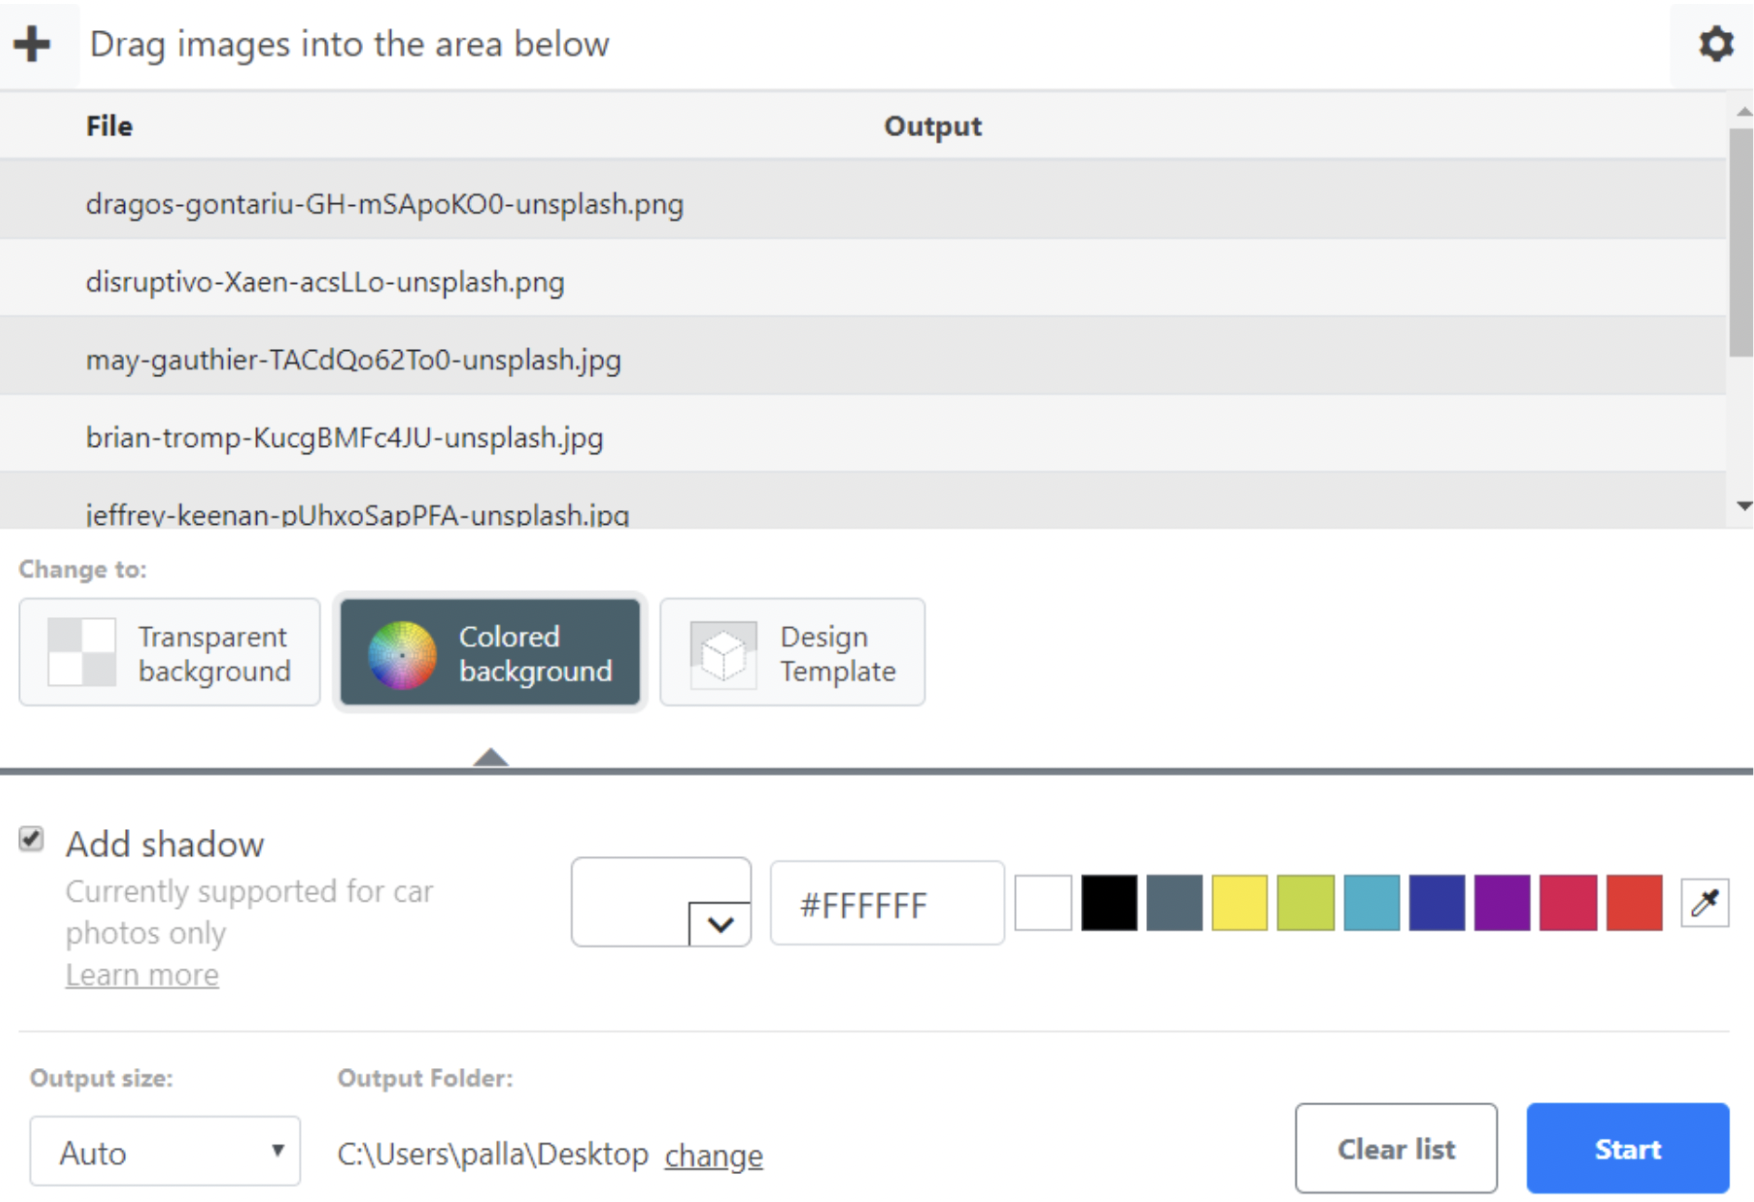Choose the black color swatch
The image size is (1754, 1202).
(1109, 903)
